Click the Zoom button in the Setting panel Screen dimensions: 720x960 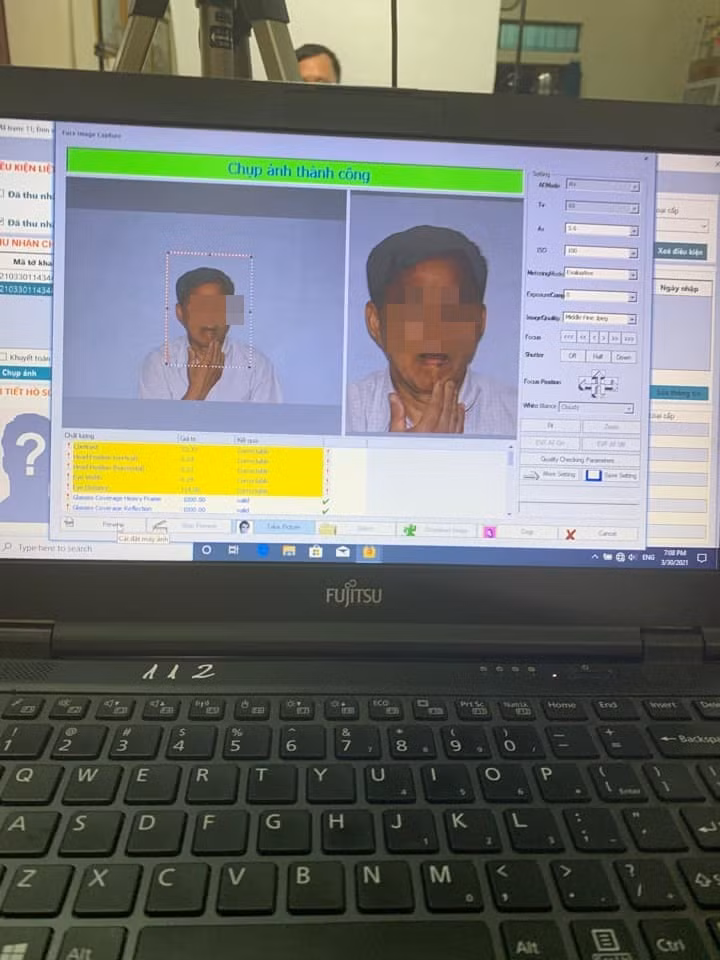pyautogui.click(x=611, y=427)
